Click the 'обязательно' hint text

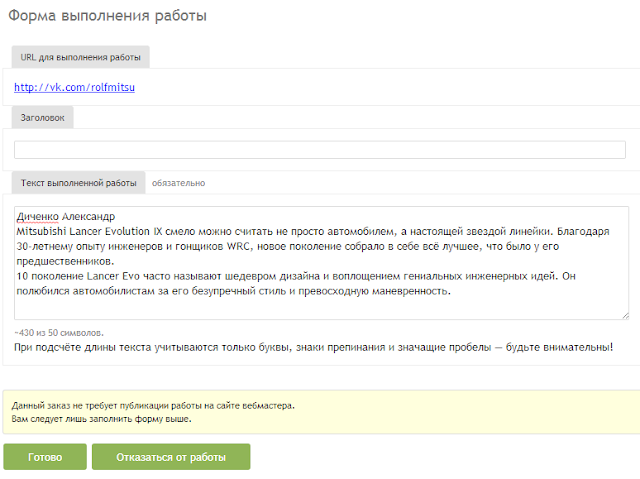[178, 183]
